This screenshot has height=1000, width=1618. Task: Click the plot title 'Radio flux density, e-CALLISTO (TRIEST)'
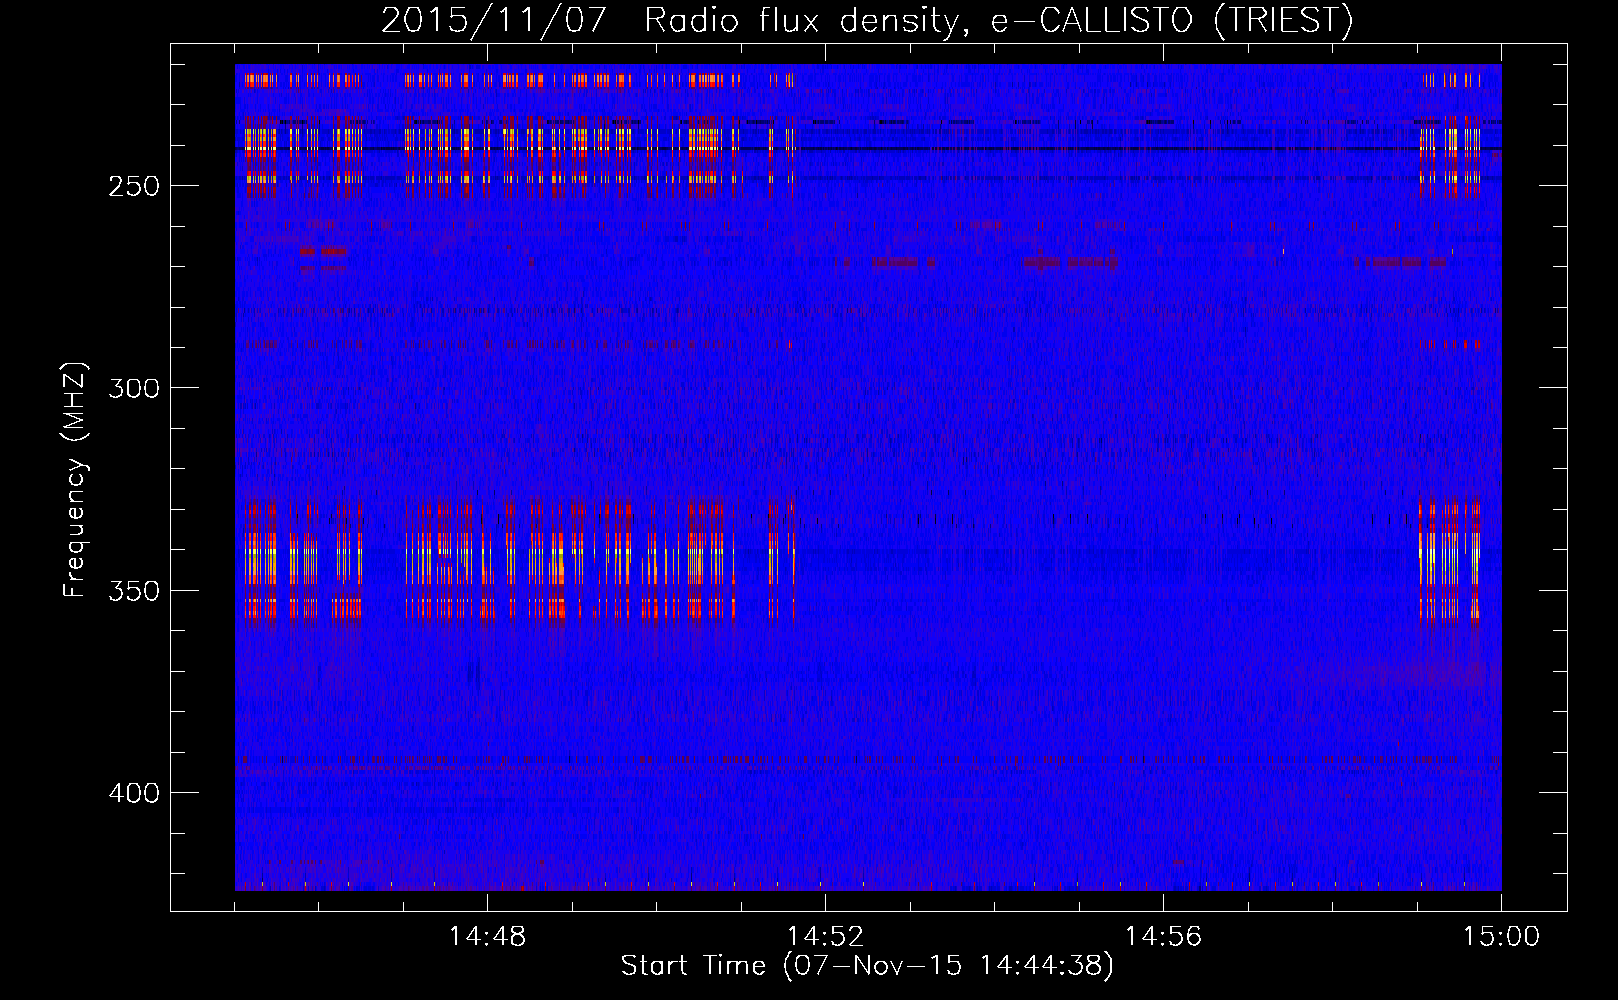[x=998, y=20]
